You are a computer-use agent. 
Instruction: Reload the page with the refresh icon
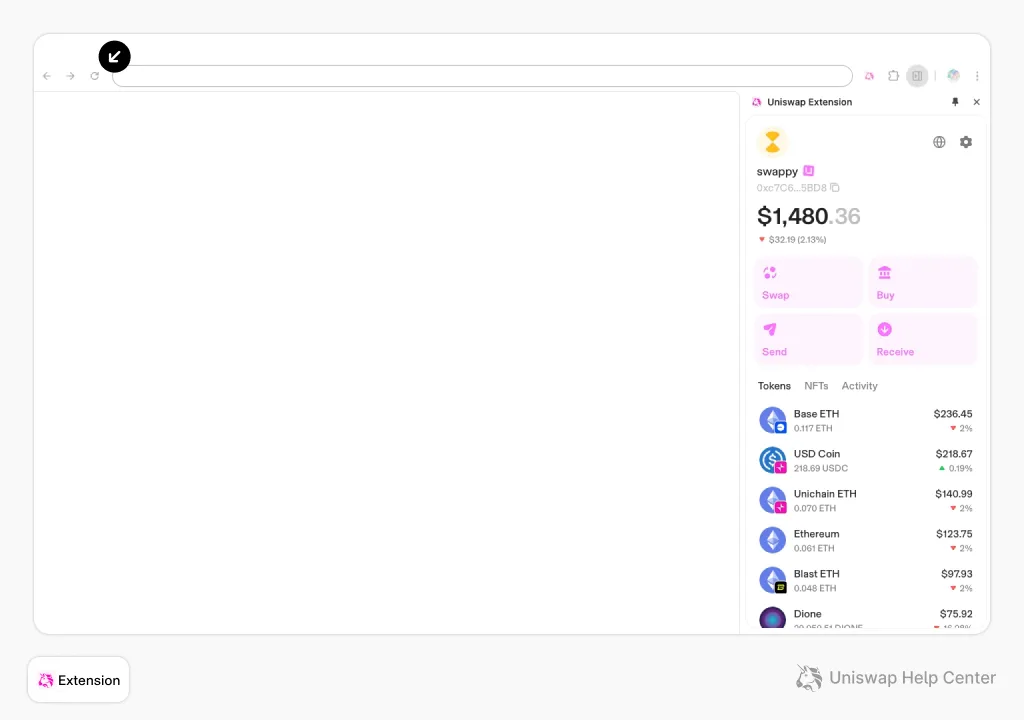click(x=95, y=76)
